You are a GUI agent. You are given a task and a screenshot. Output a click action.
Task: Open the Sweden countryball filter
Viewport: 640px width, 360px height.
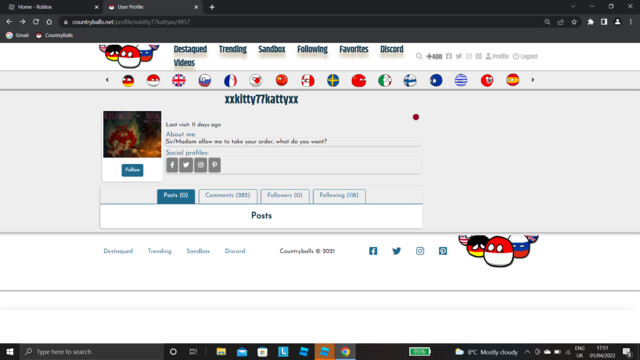pos(333,80)
